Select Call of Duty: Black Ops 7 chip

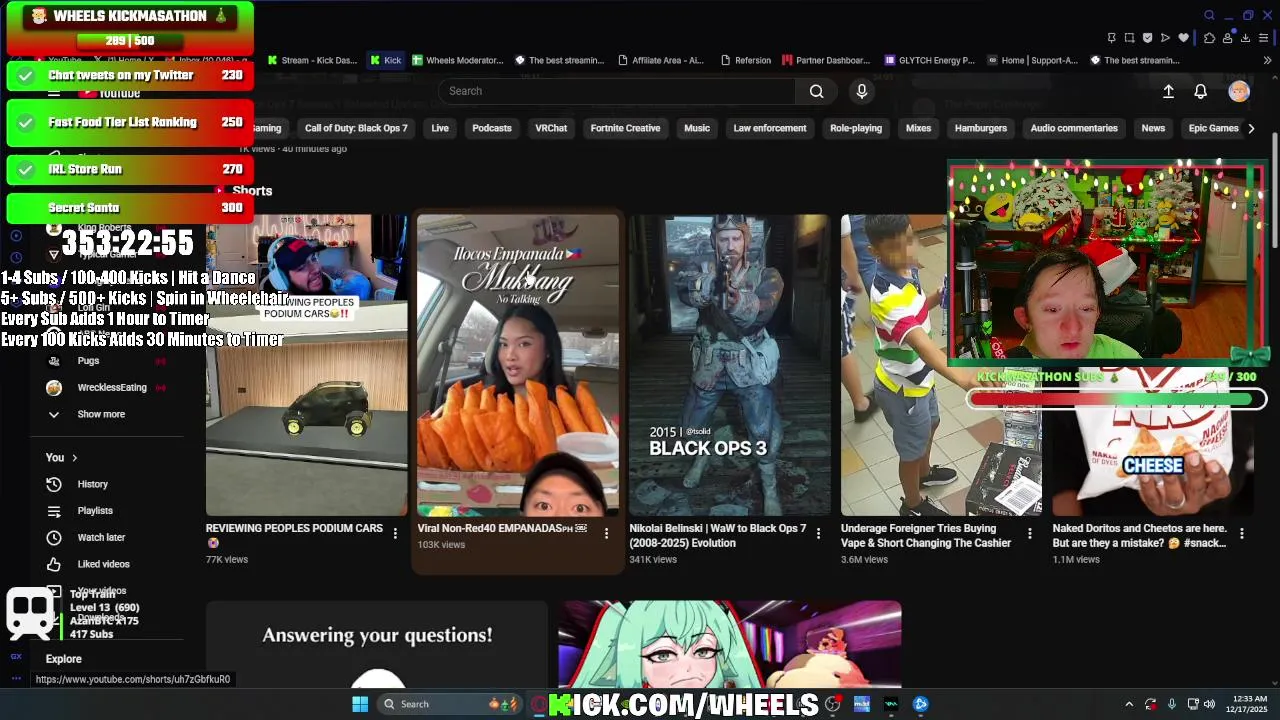[356, 128]
